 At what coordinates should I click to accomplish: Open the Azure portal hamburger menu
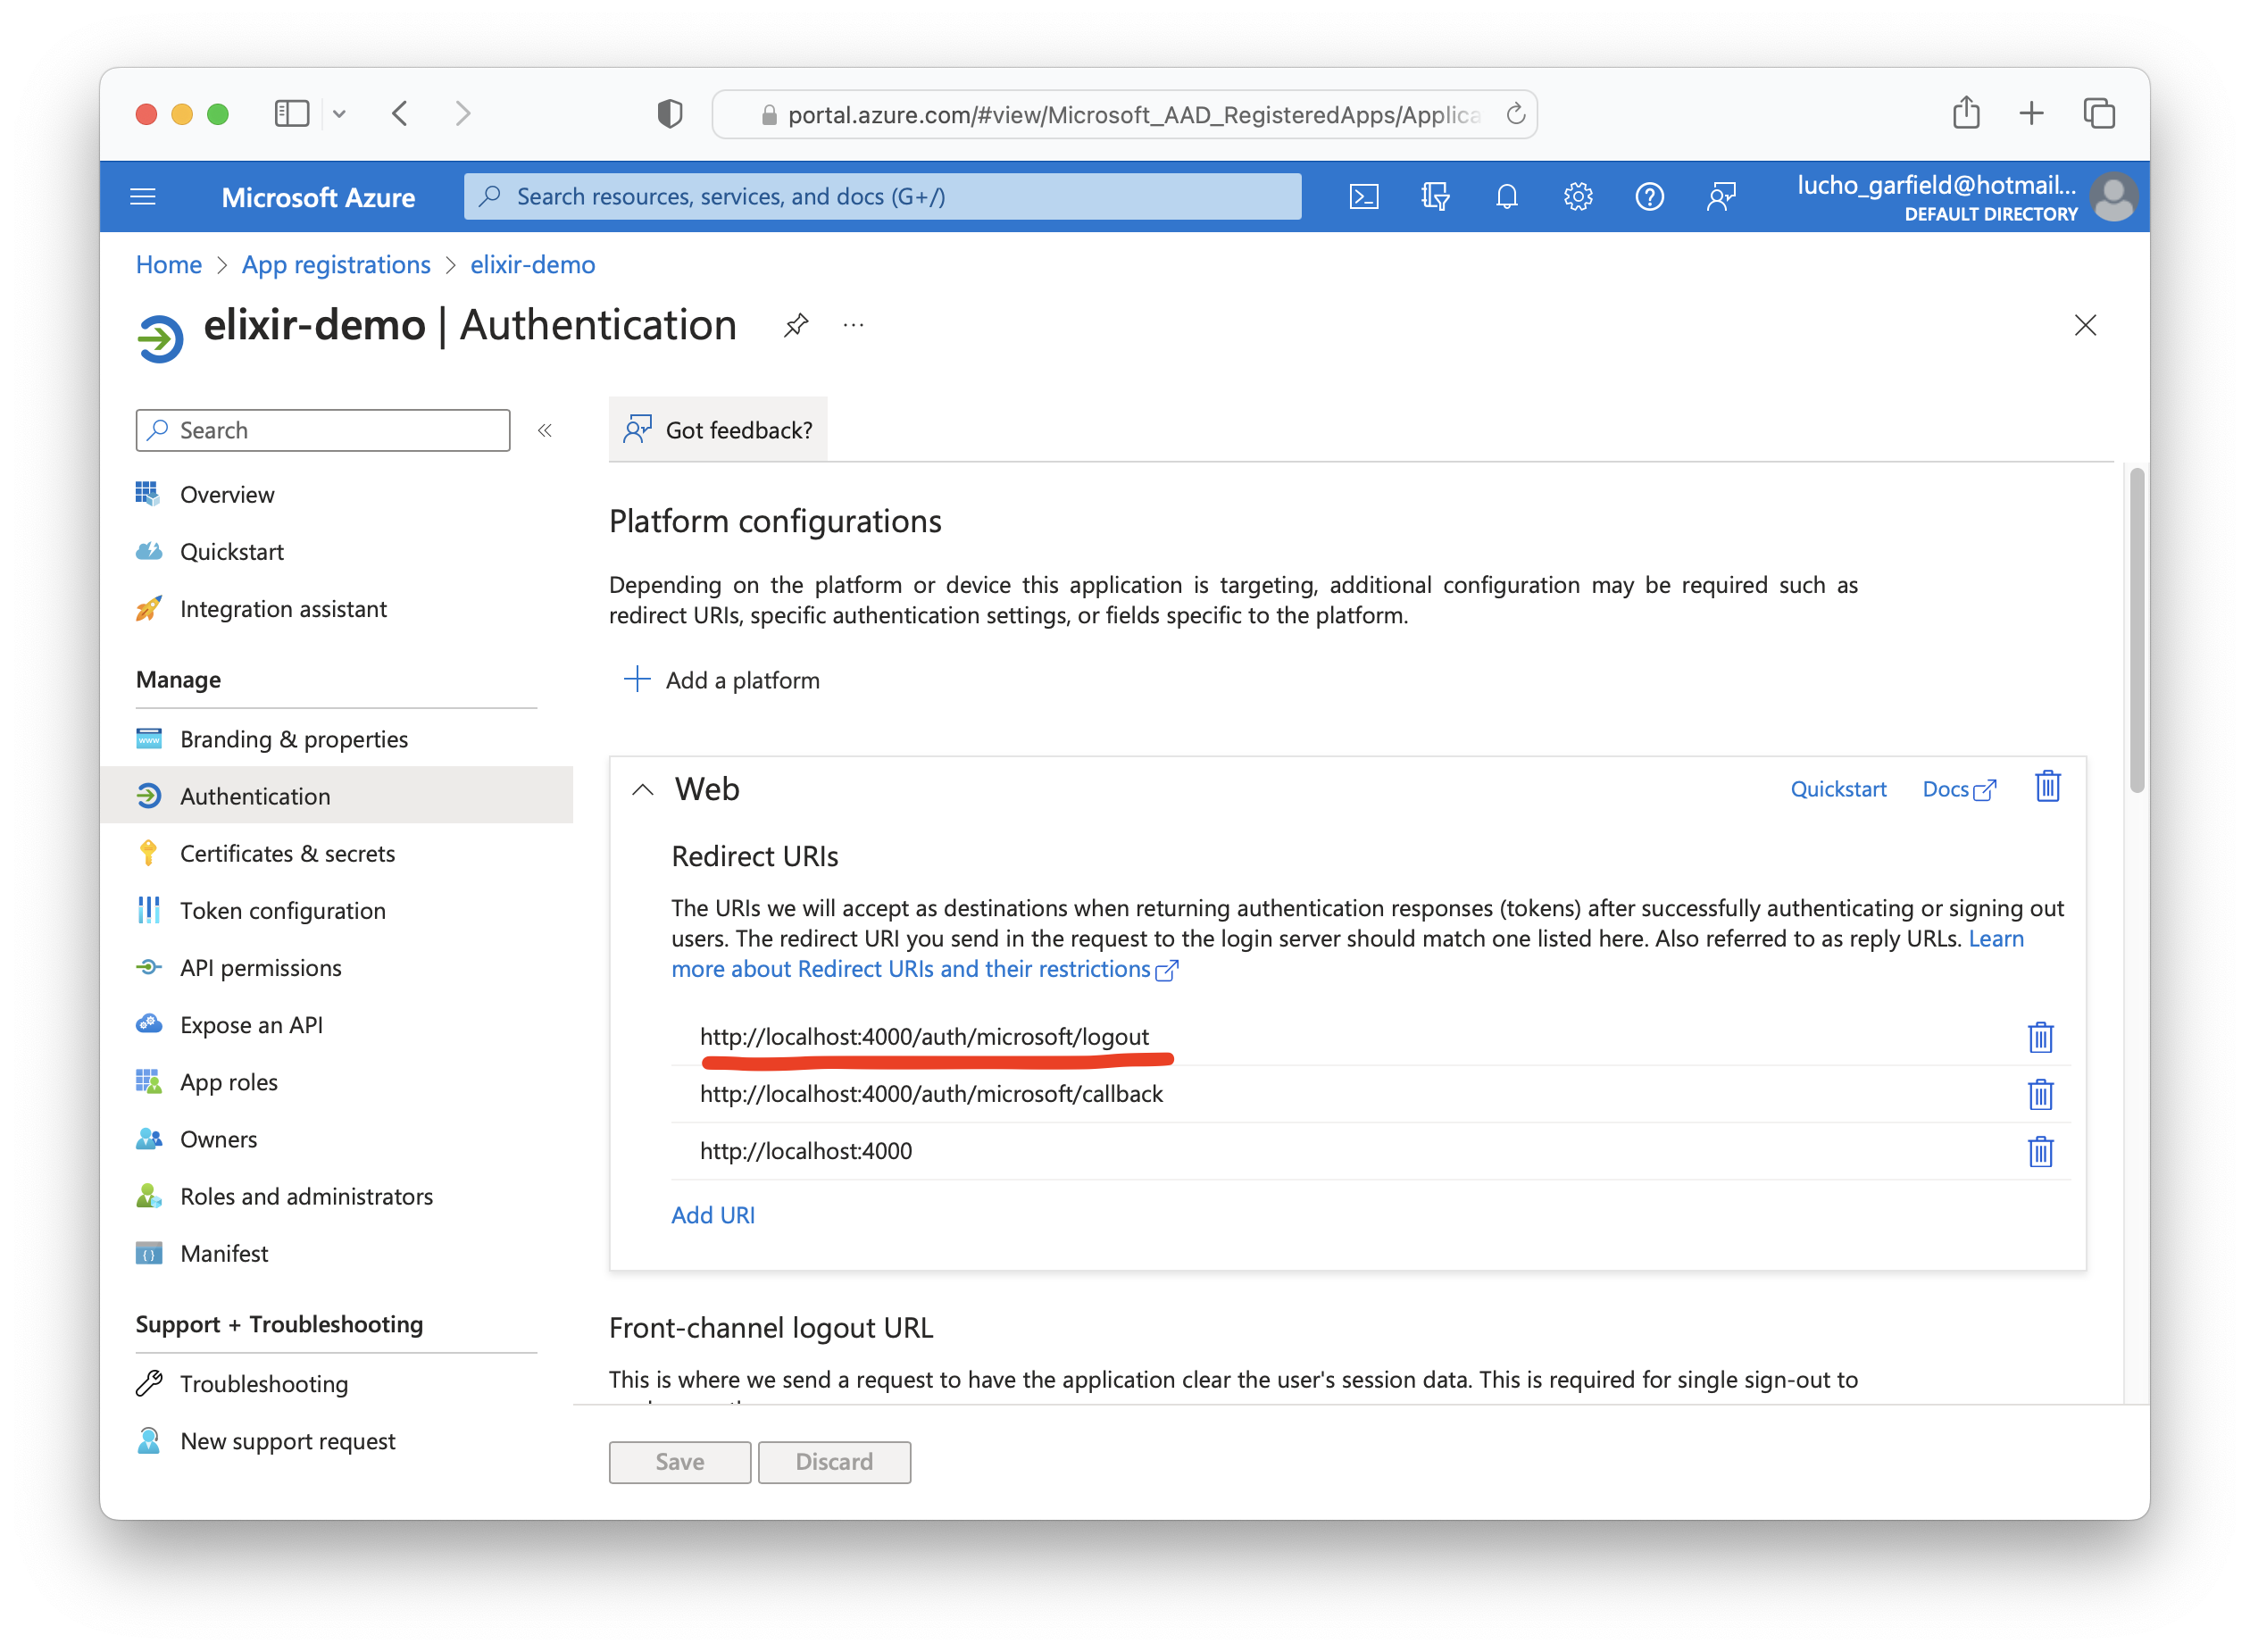pyautogui.click(x=143, y=196)
